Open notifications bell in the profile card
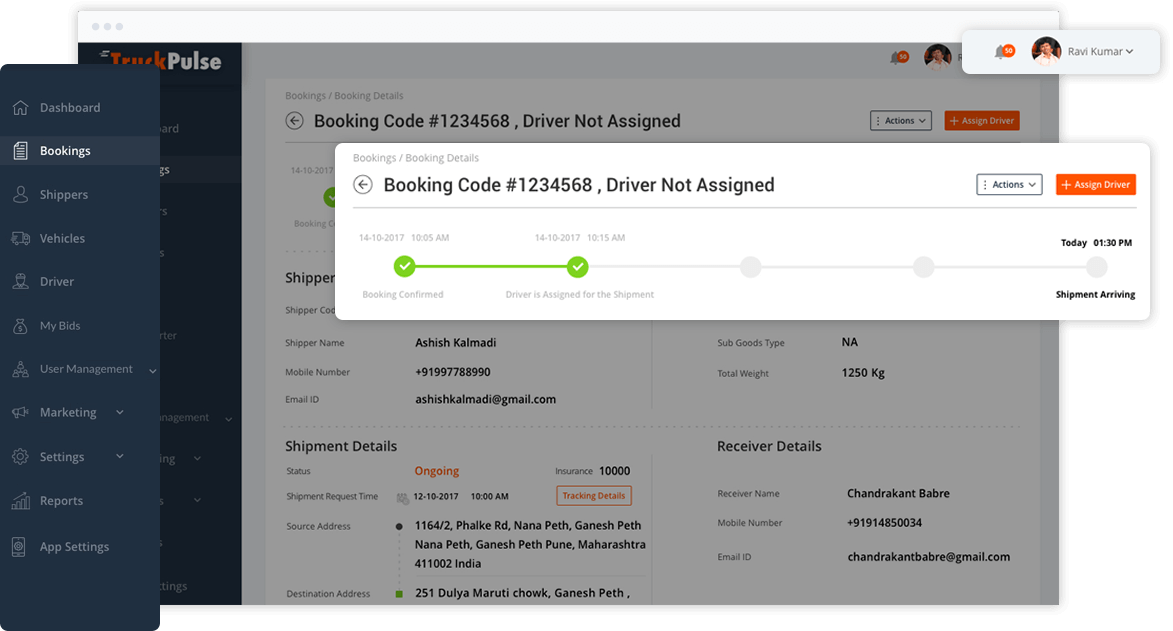Screen dimensions: 1173x631 point(1001,52)
